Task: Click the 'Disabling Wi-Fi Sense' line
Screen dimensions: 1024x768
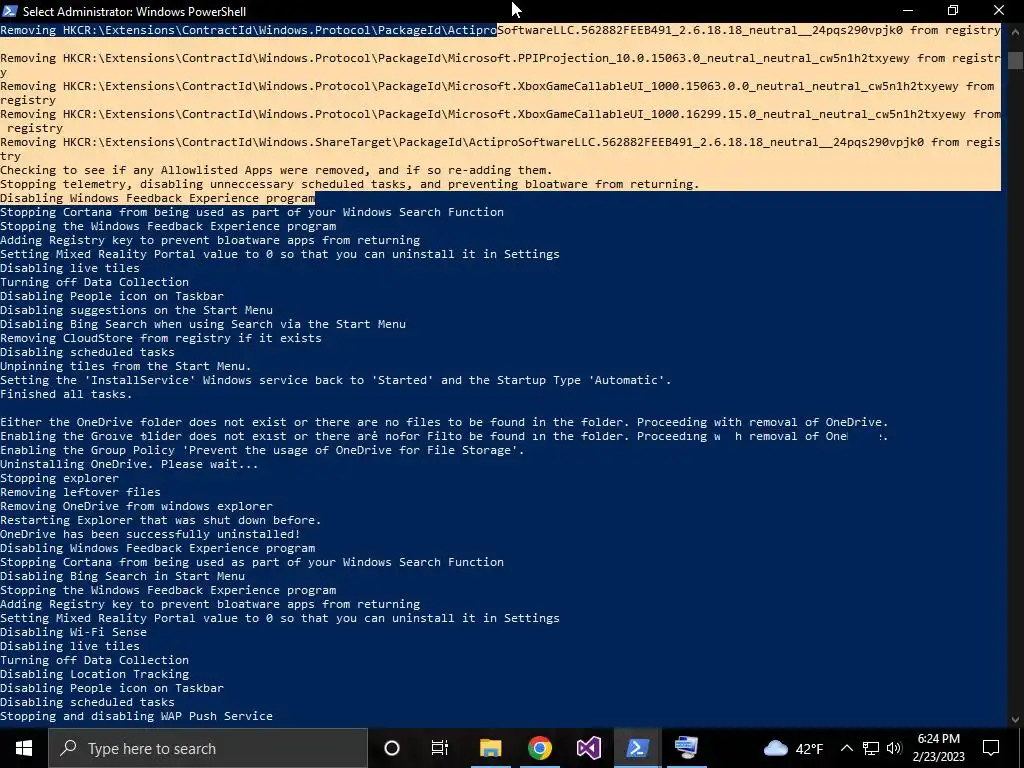Action: coord(73,632)
